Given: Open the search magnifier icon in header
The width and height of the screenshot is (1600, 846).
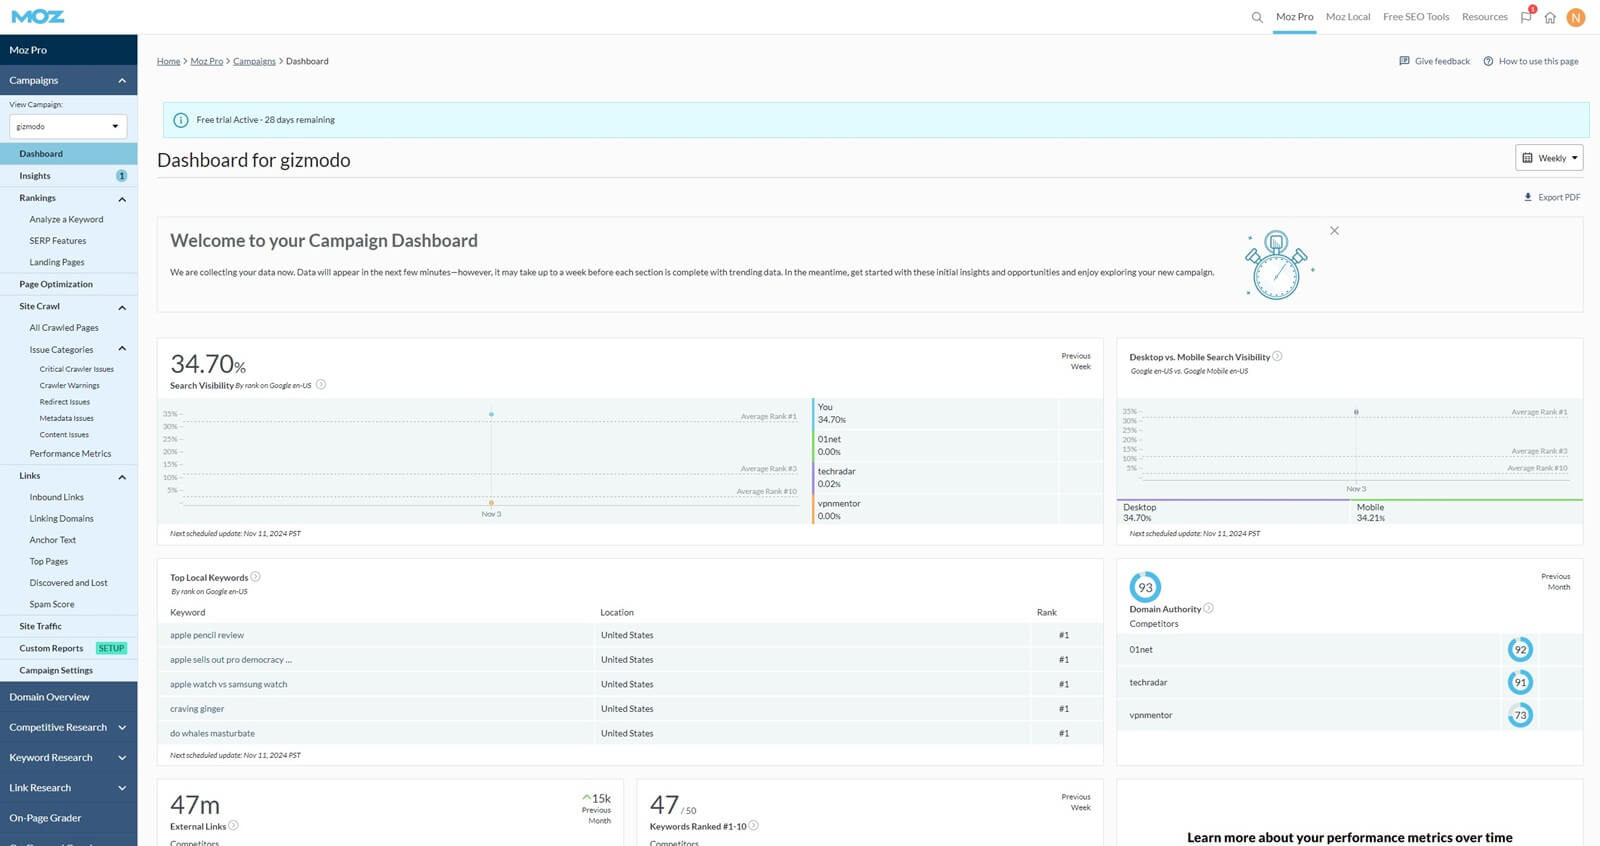Looking at the screenshot, I should [1257, 17].
